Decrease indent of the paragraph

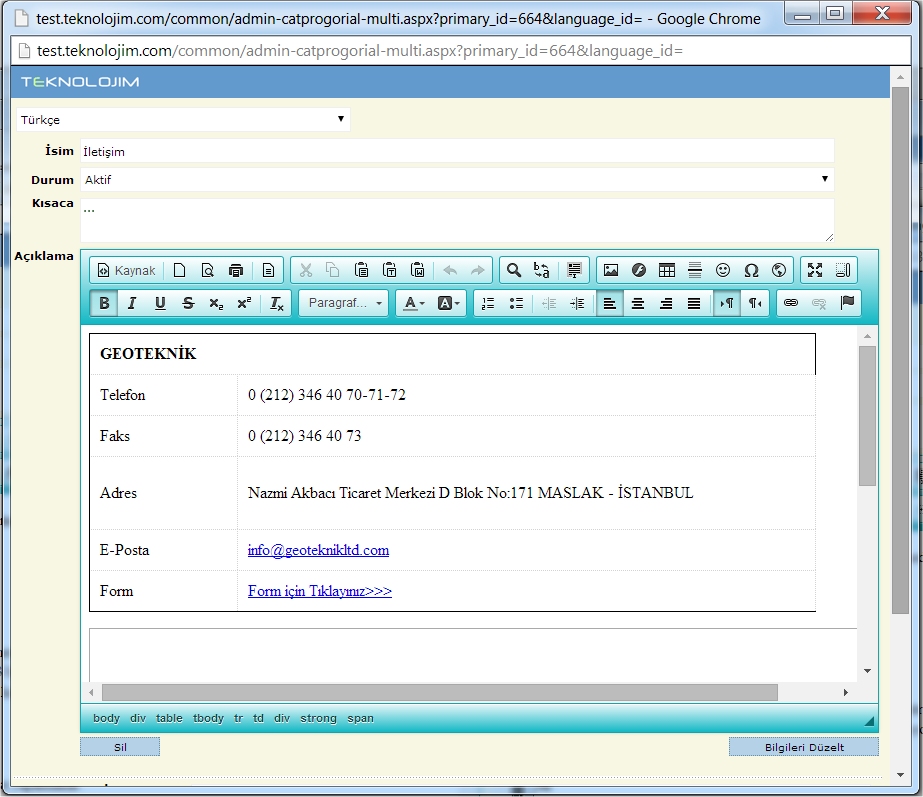[549, 303]
